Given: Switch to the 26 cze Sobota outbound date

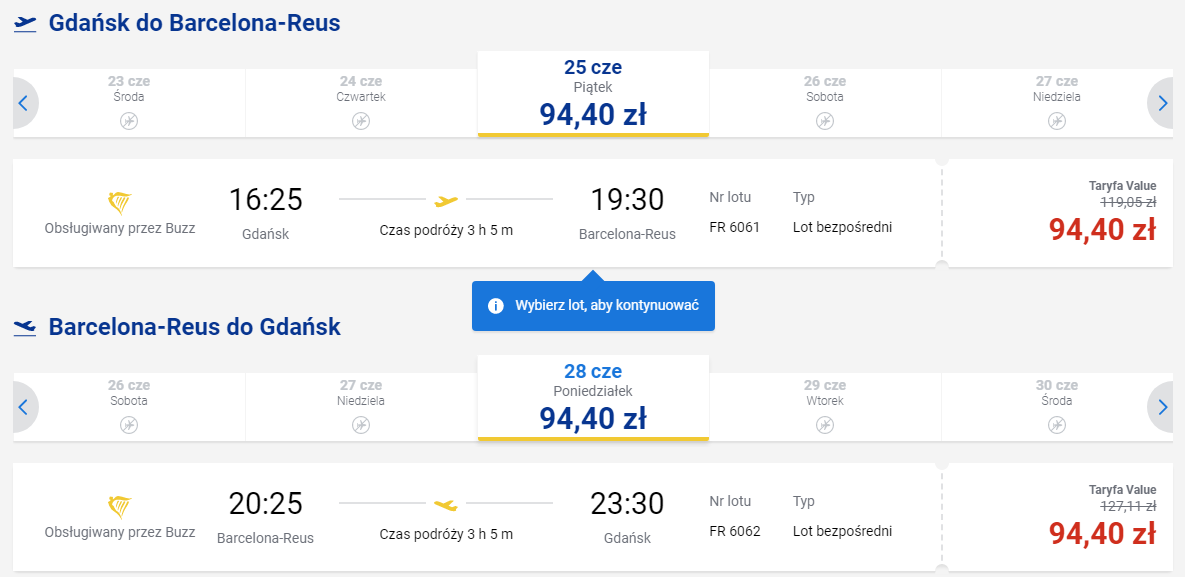Looking at the screenshot, I should 825,103.
